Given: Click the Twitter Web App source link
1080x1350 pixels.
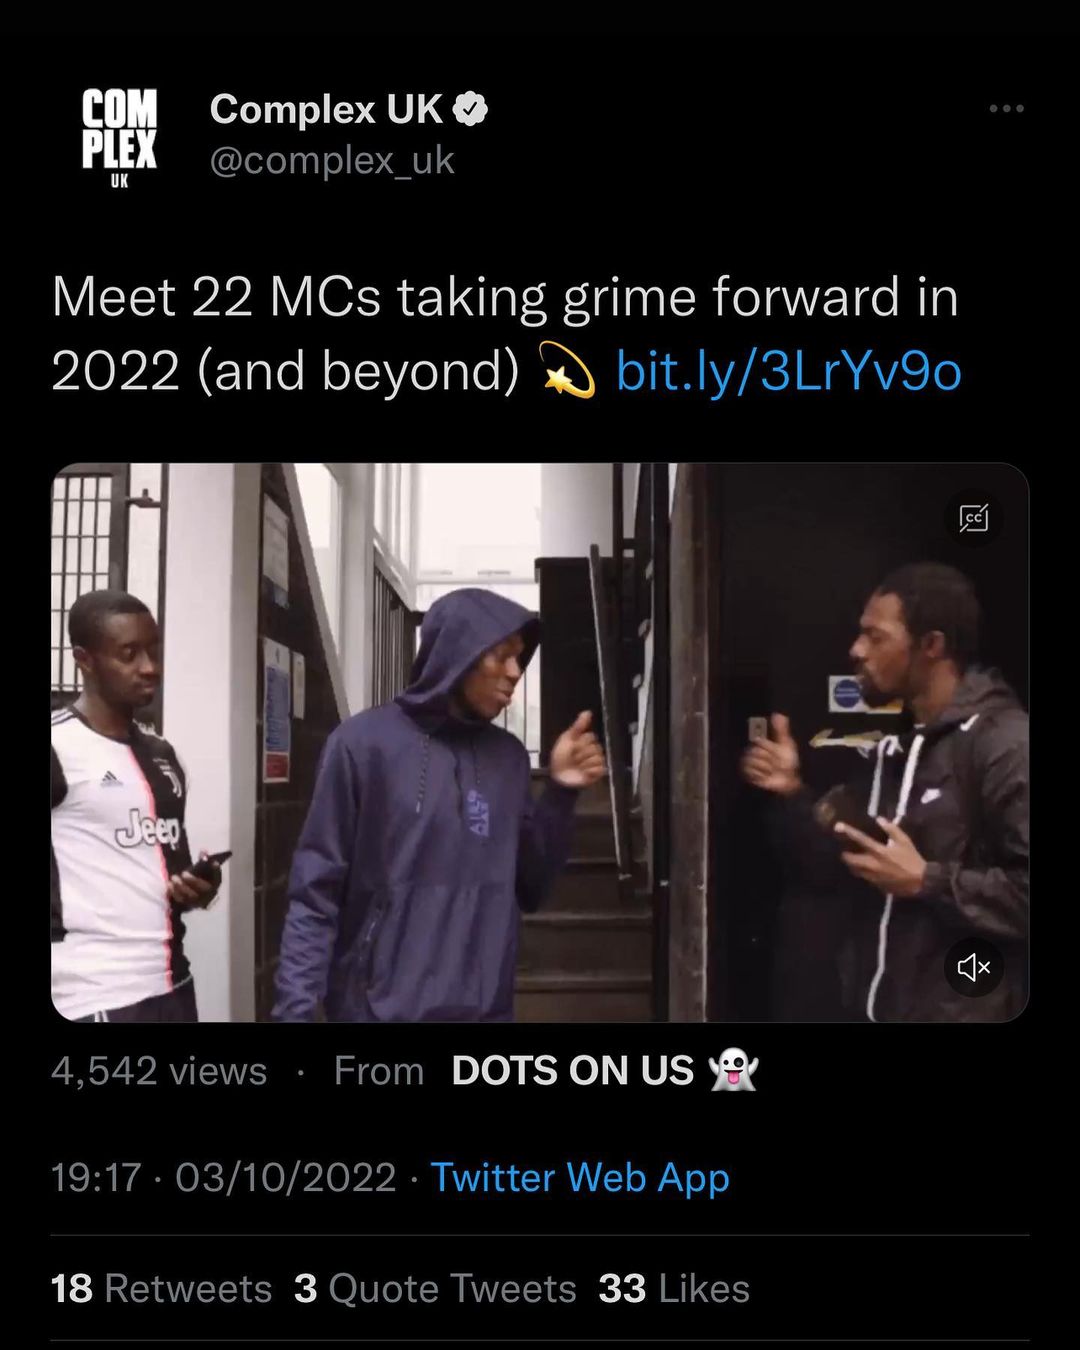Looking at the screenshot, I should click(x=580, y=1178).
